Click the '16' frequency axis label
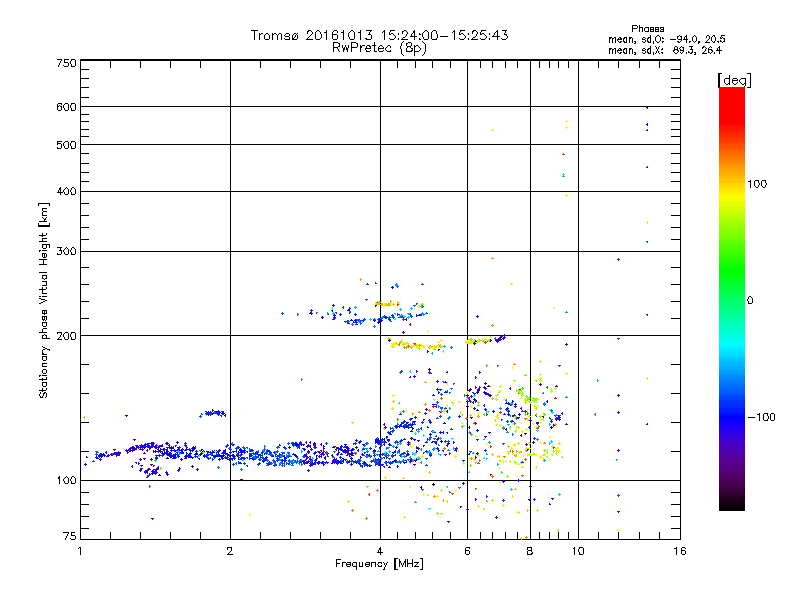The width and height of the screenshot is (800, 600). click(680, 551)
